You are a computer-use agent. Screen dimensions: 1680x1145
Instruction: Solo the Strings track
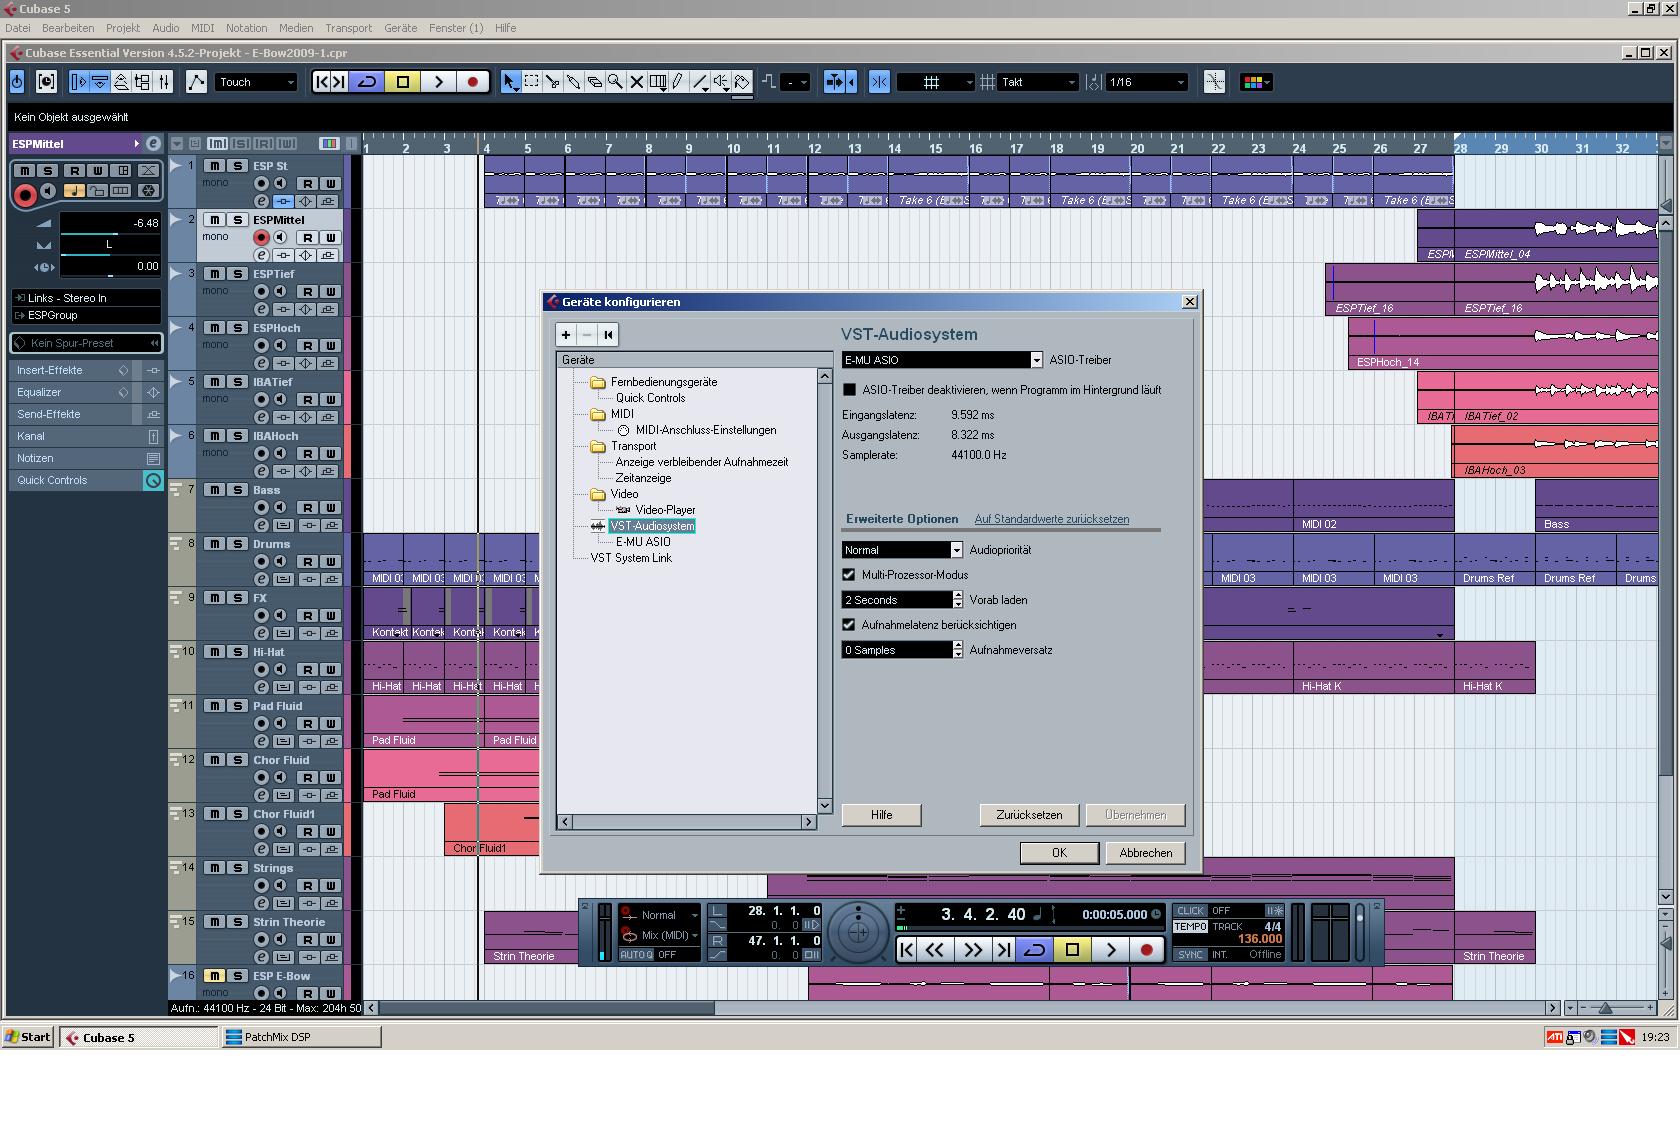(237, 867)
